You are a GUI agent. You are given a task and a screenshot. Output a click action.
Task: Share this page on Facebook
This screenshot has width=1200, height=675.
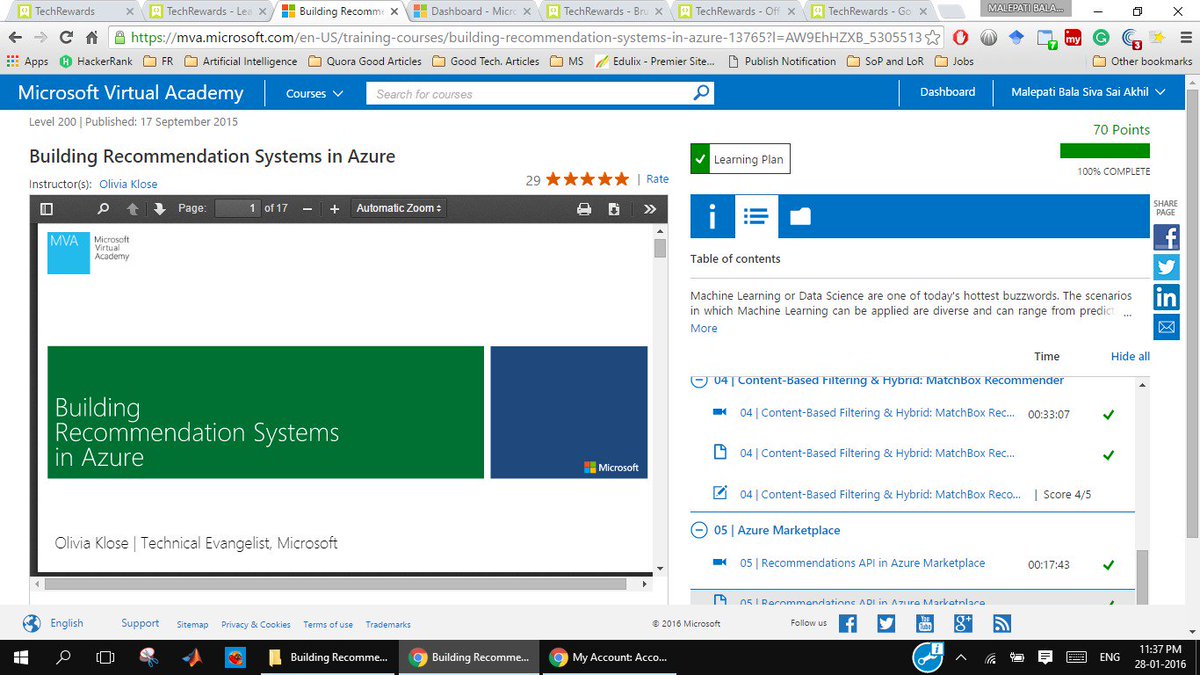[1166, 237]
